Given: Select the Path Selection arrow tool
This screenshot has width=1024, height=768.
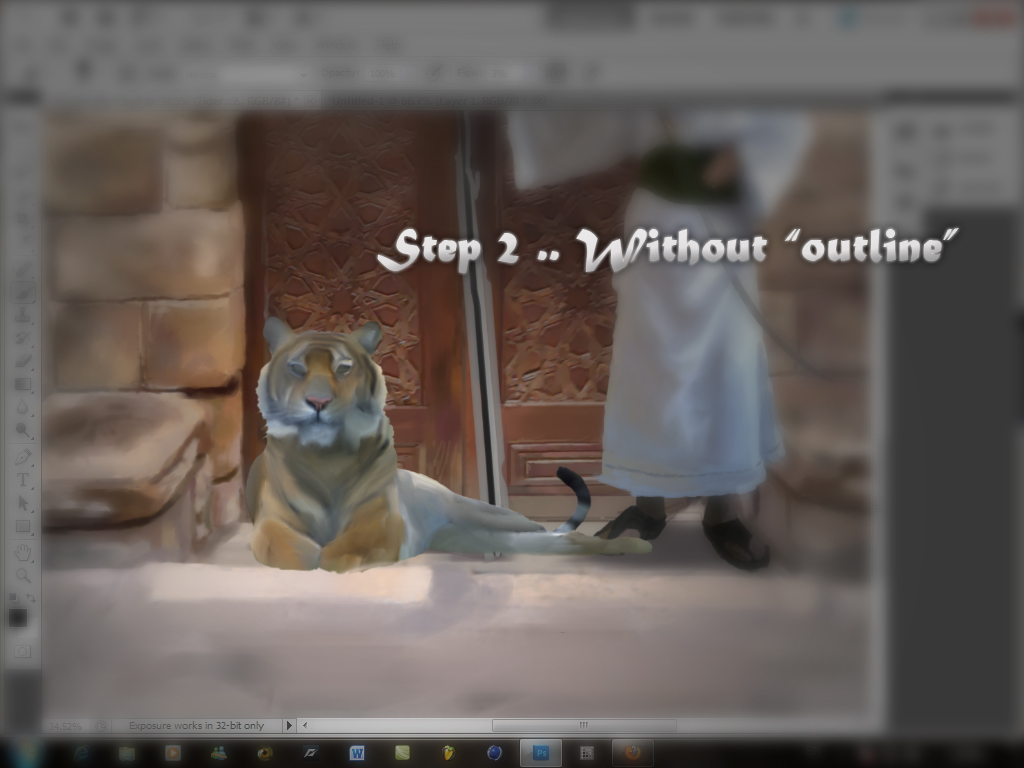Looking at the screenshot, I should (x=23, y=503).
